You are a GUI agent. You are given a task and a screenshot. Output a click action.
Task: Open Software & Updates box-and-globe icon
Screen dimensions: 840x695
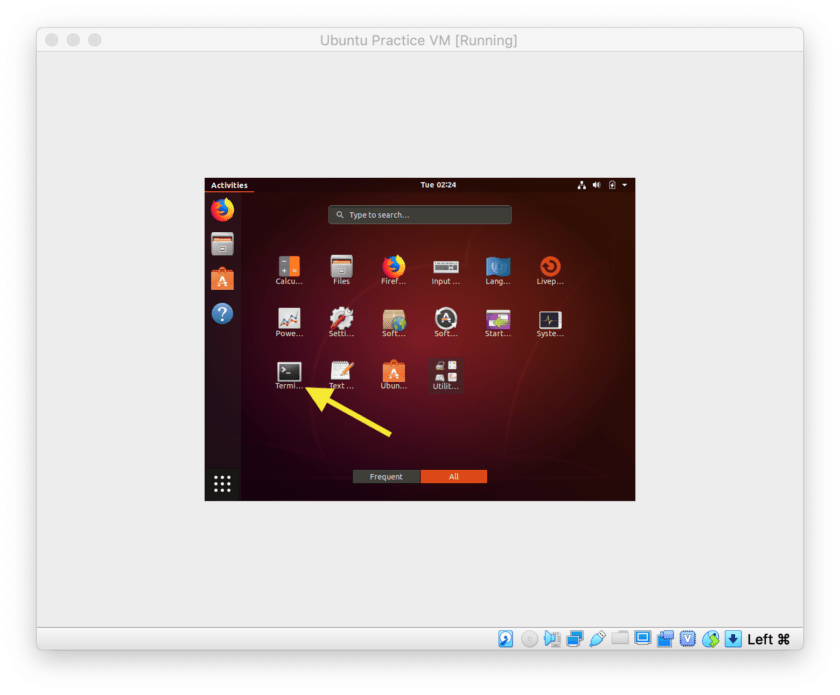tap(394, 323)
